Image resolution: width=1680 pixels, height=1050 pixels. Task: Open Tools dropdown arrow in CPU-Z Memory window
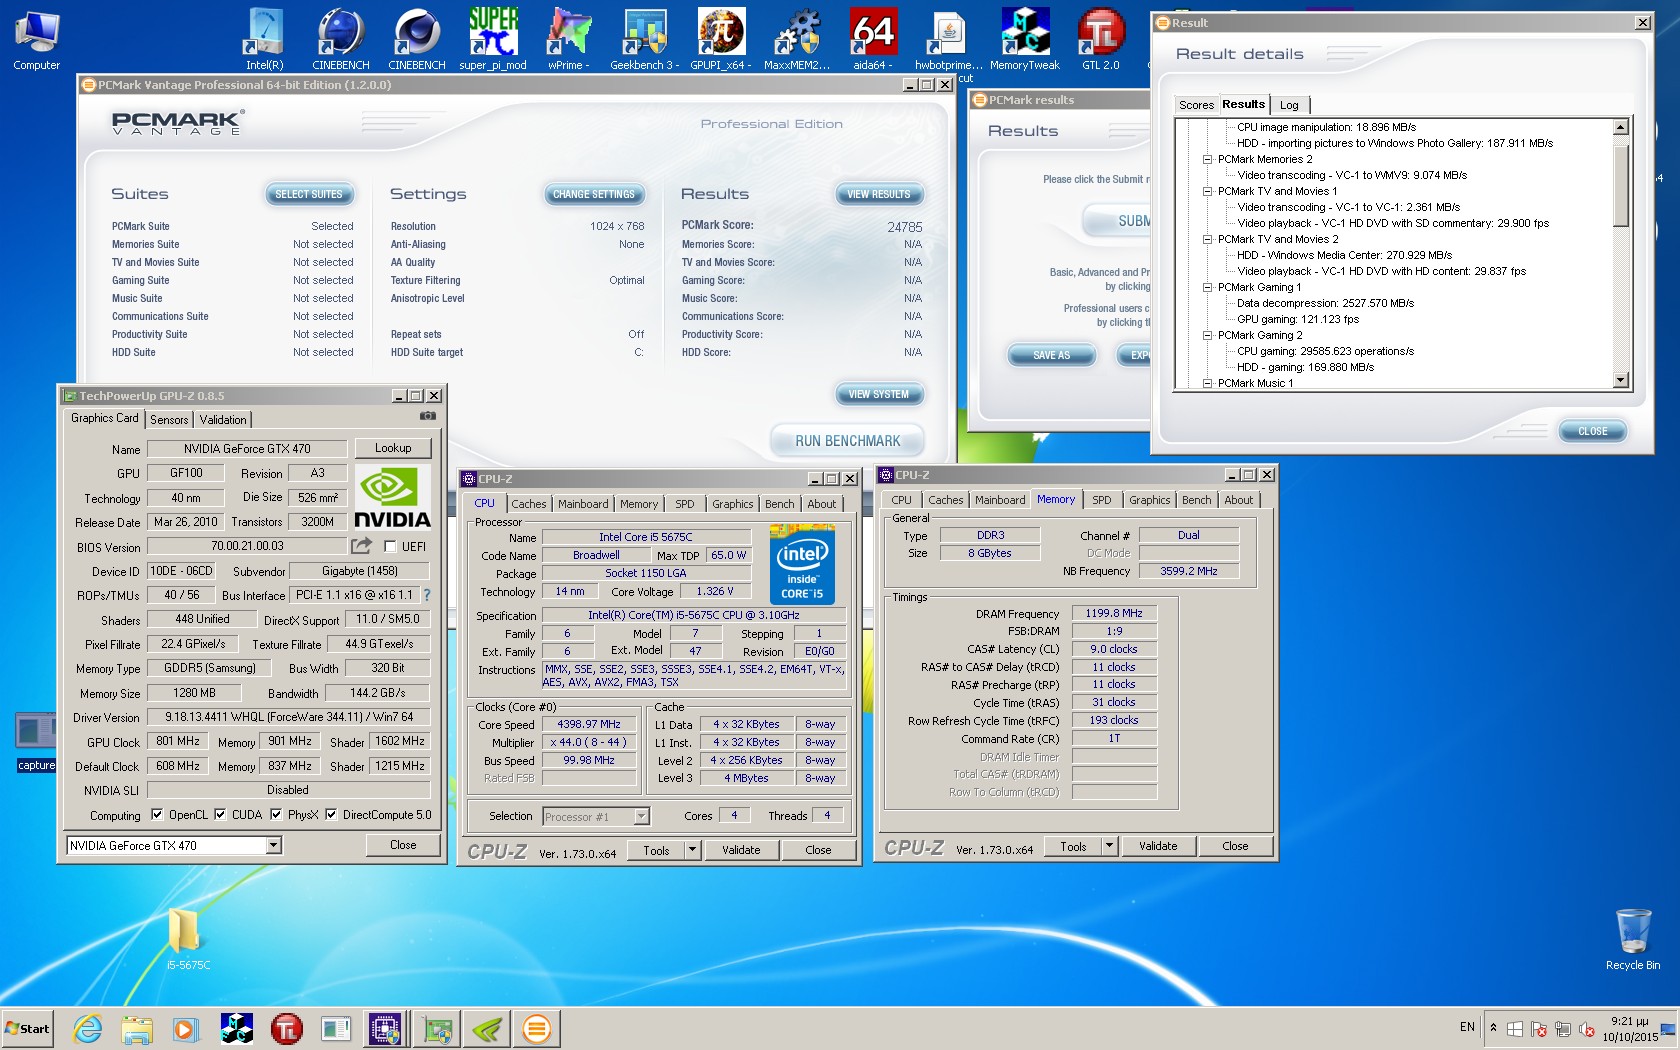click(x=1108, y=845)
